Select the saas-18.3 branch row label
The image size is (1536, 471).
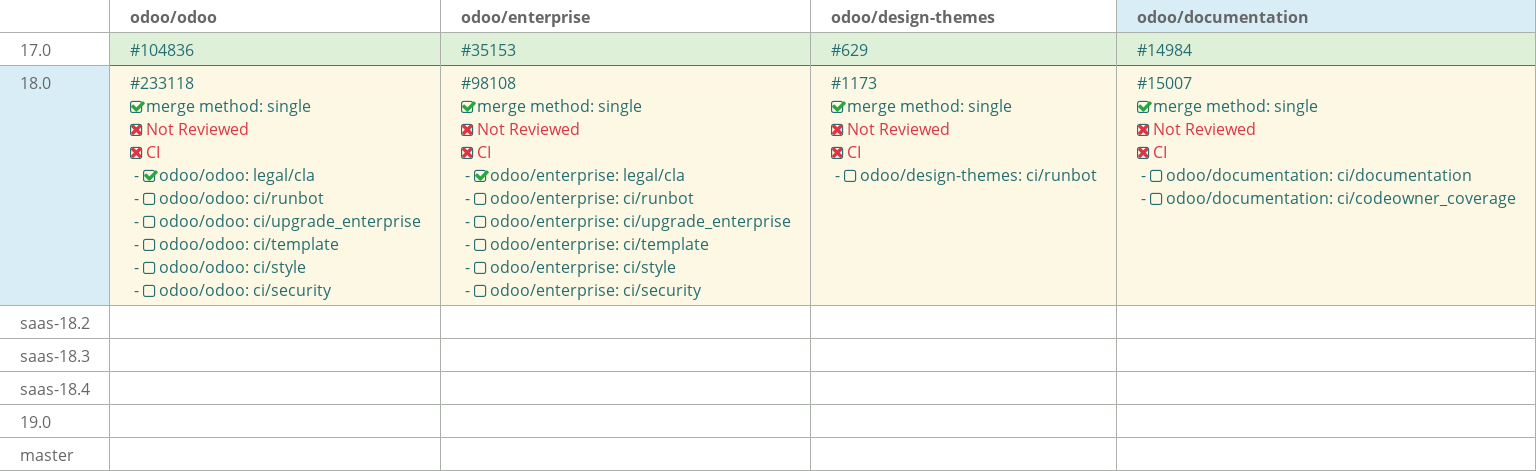coord(55,356)
